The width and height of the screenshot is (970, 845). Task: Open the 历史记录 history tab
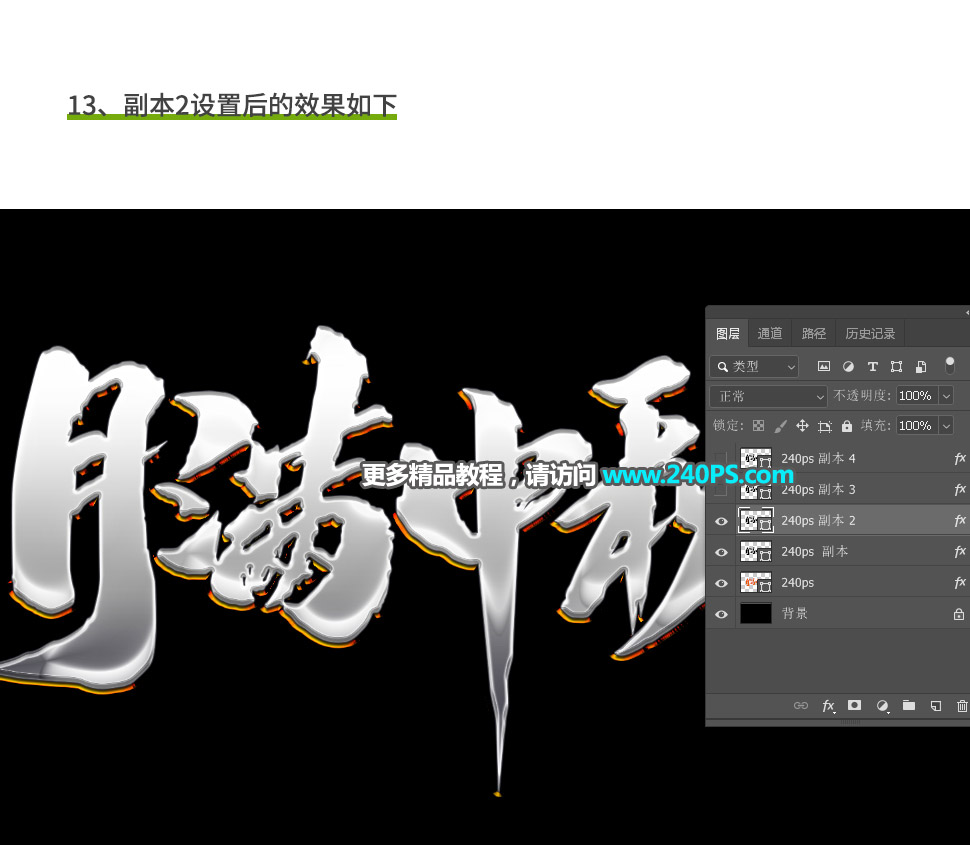coord(870,333)
